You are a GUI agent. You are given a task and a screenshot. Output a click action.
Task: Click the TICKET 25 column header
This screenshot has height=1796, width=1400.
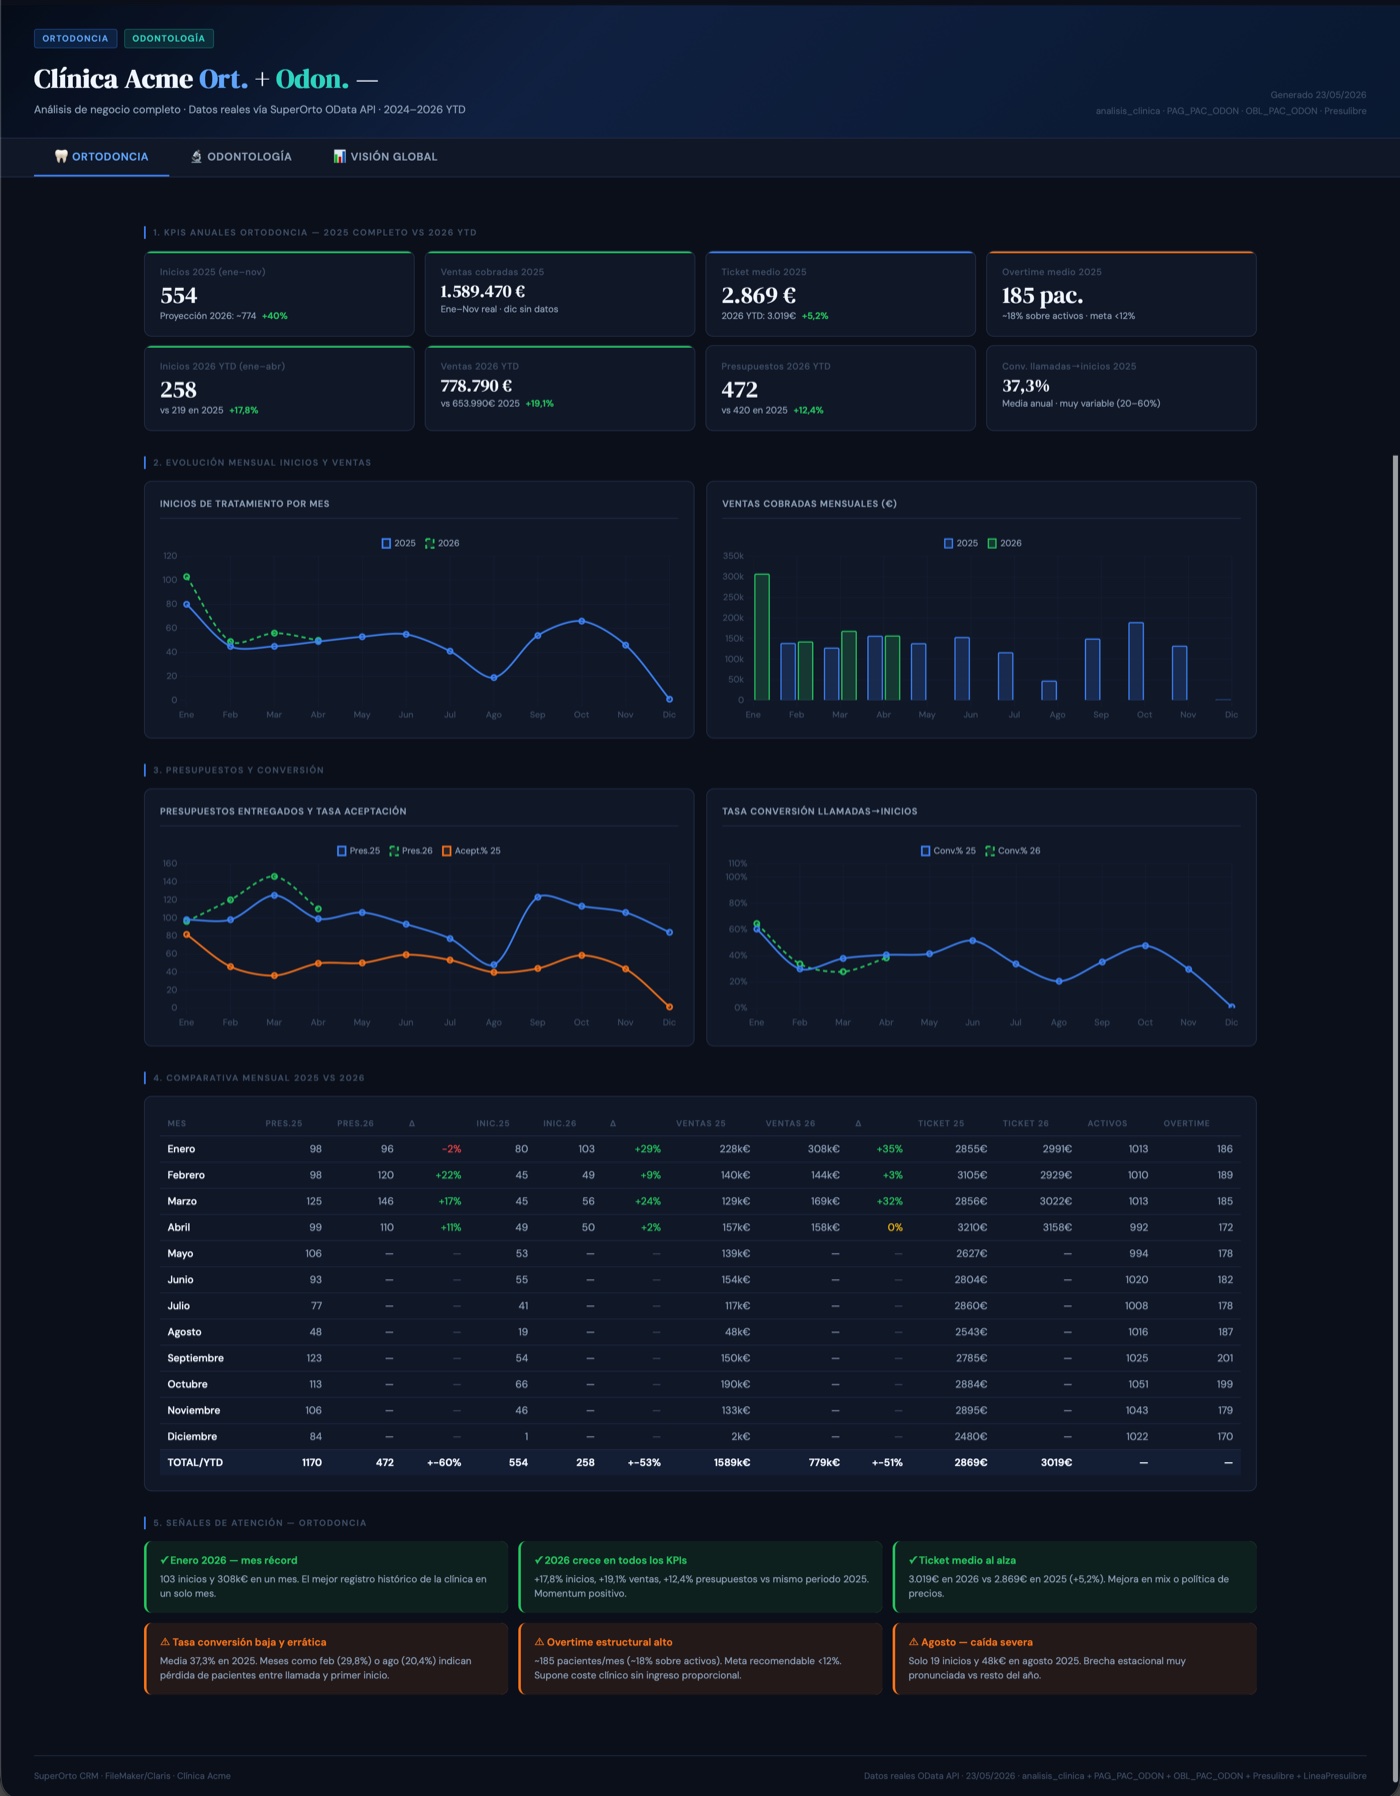[x=941, y=1123]
